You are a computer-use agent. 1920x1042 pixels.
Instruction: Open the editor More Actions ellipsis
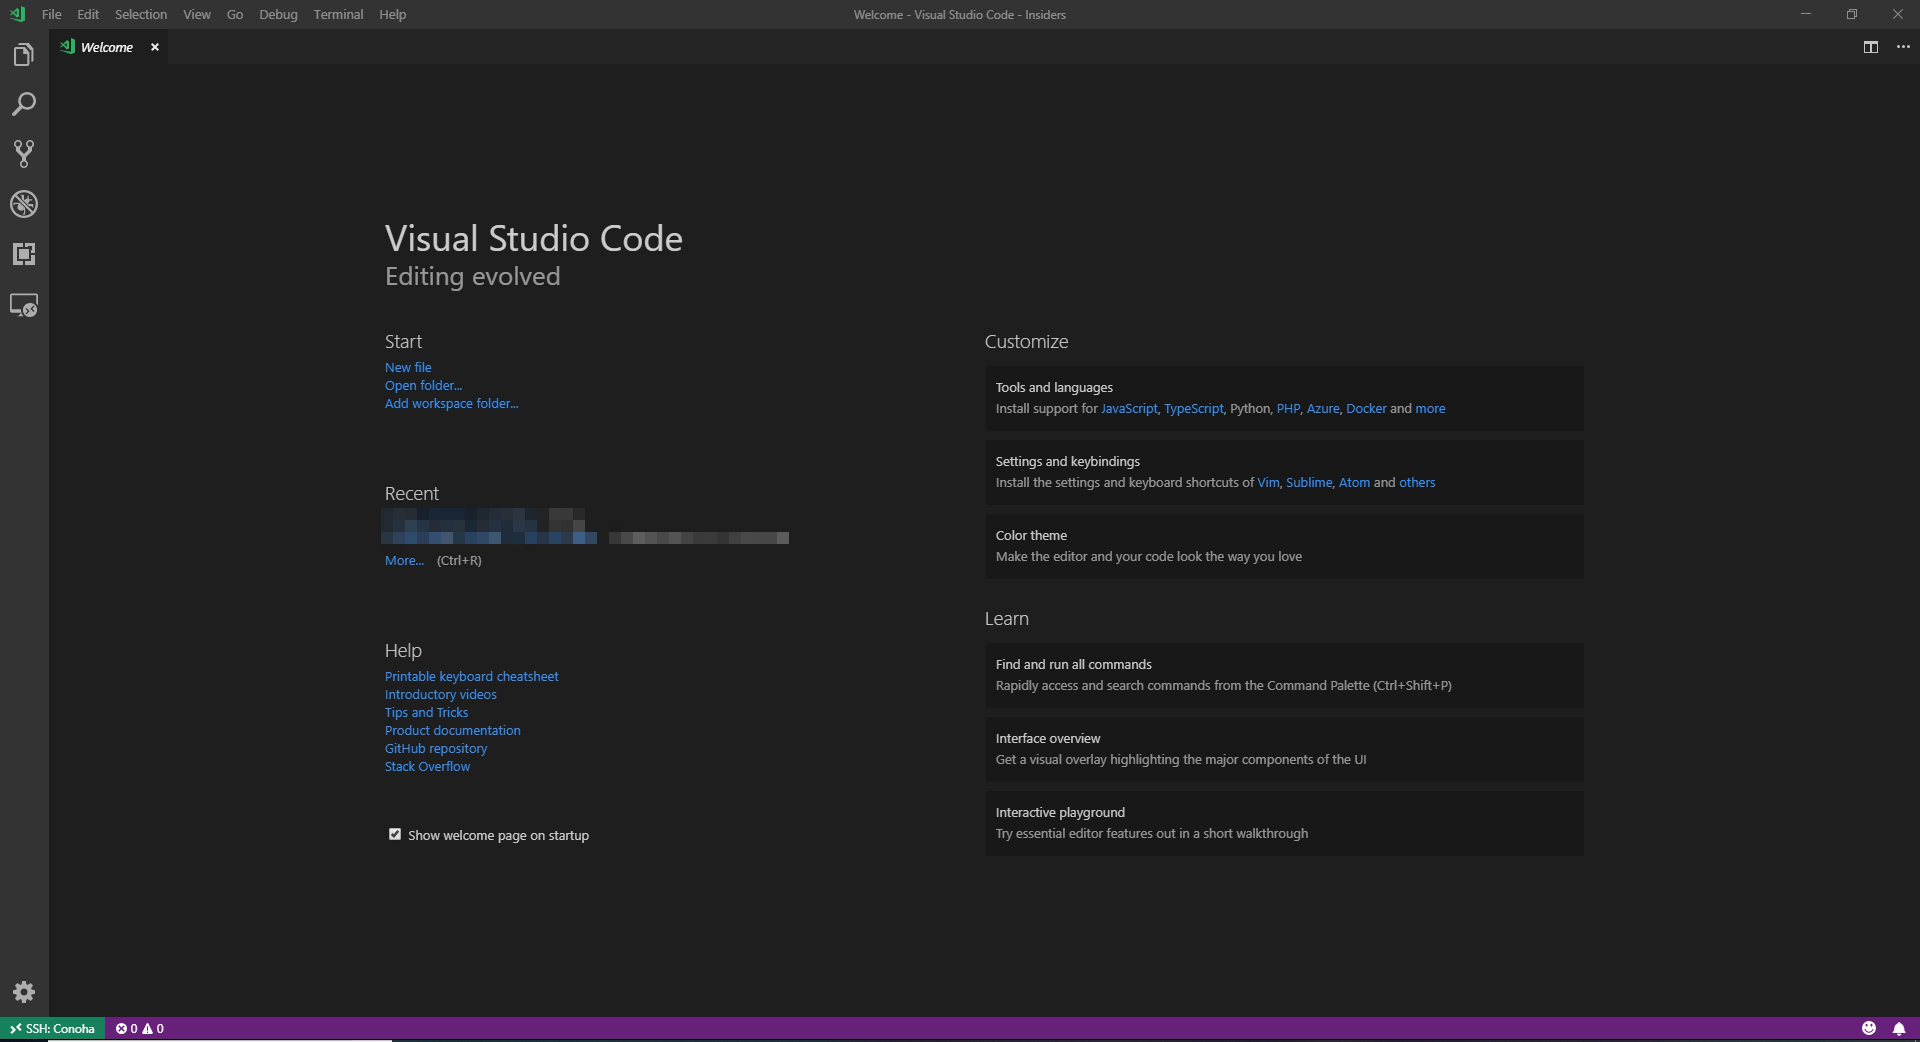[x=1903, y=47]
